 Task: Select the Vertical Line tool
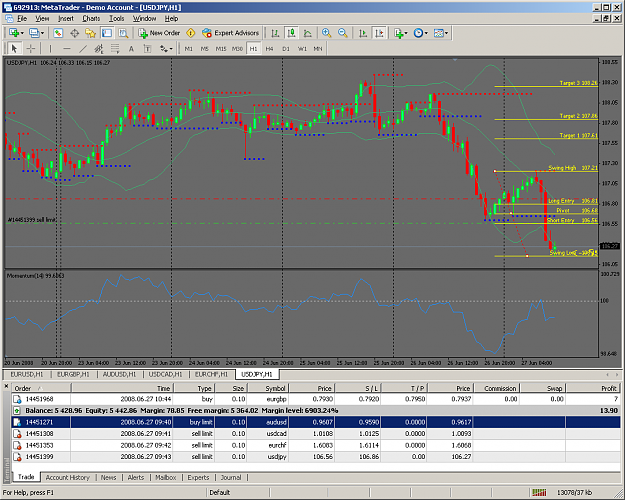[x=50, y=49]
